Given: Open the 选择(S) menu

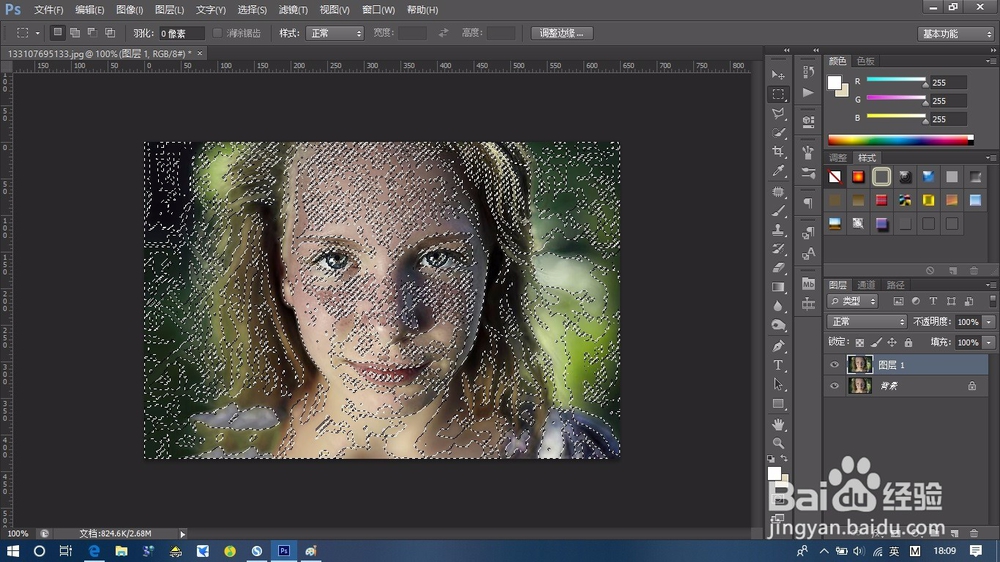Looking at the screenshot, I should tap(252, 10).
